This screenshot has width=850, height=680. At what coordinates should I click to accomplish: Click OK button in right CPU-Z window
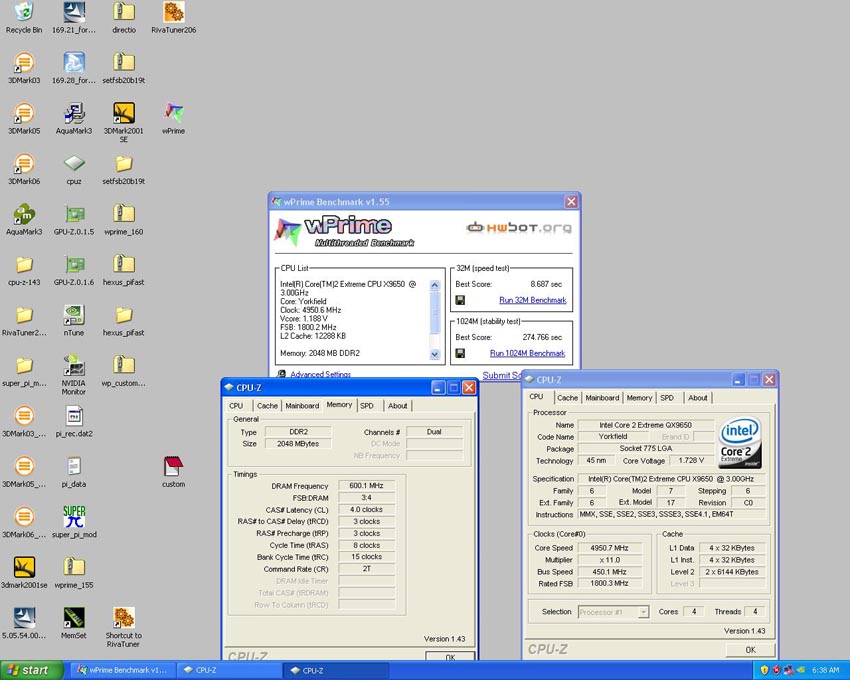click(x=750, y=650)
